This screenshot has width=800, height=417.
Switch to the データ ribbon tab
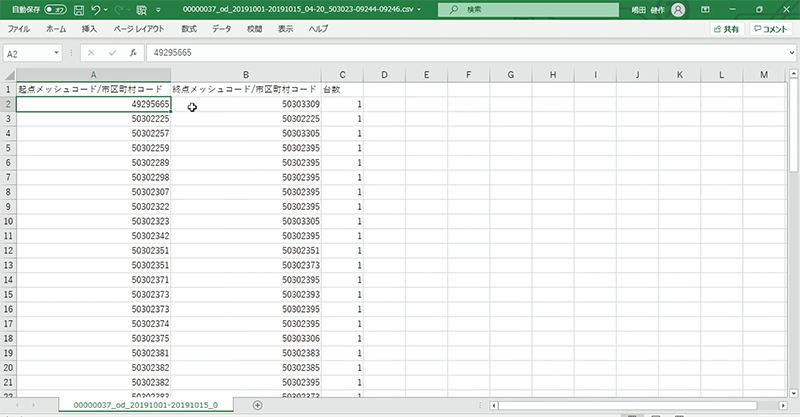pyautogui.click(x=221, y=30)
